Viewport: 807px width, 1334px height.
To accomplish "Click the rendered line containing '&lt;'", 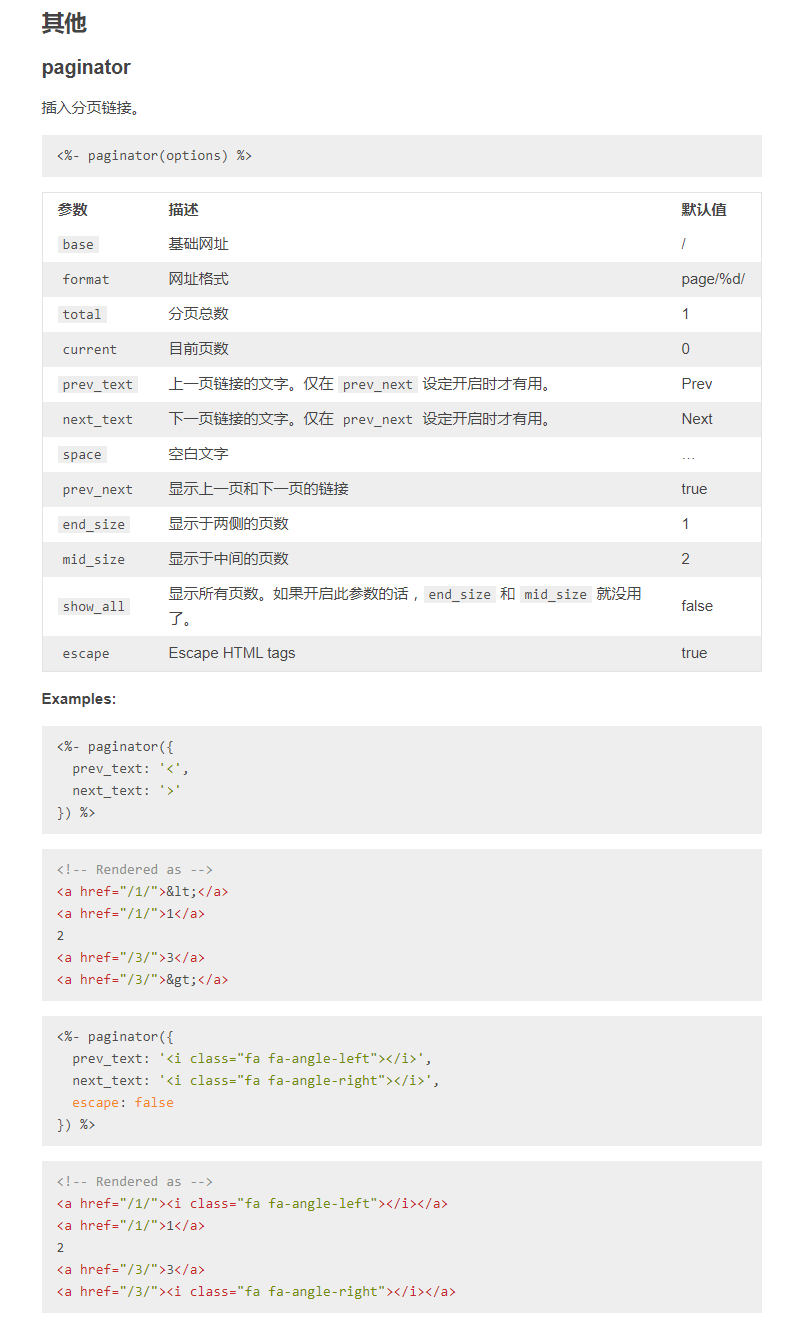I will point(143,892).
